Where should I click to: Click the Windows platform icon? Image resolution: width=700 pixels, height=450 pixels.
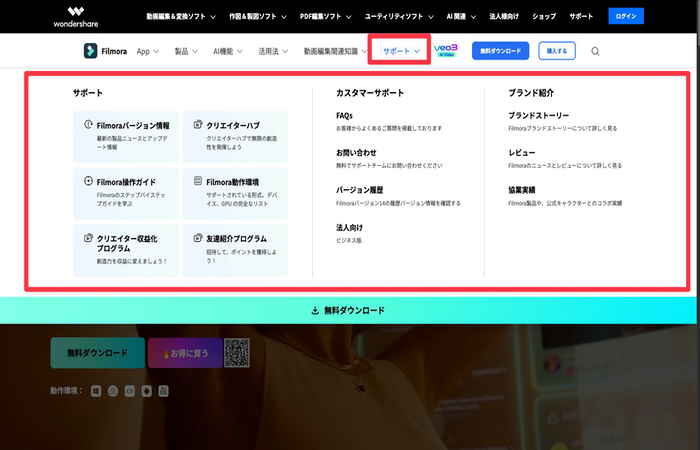96,389
